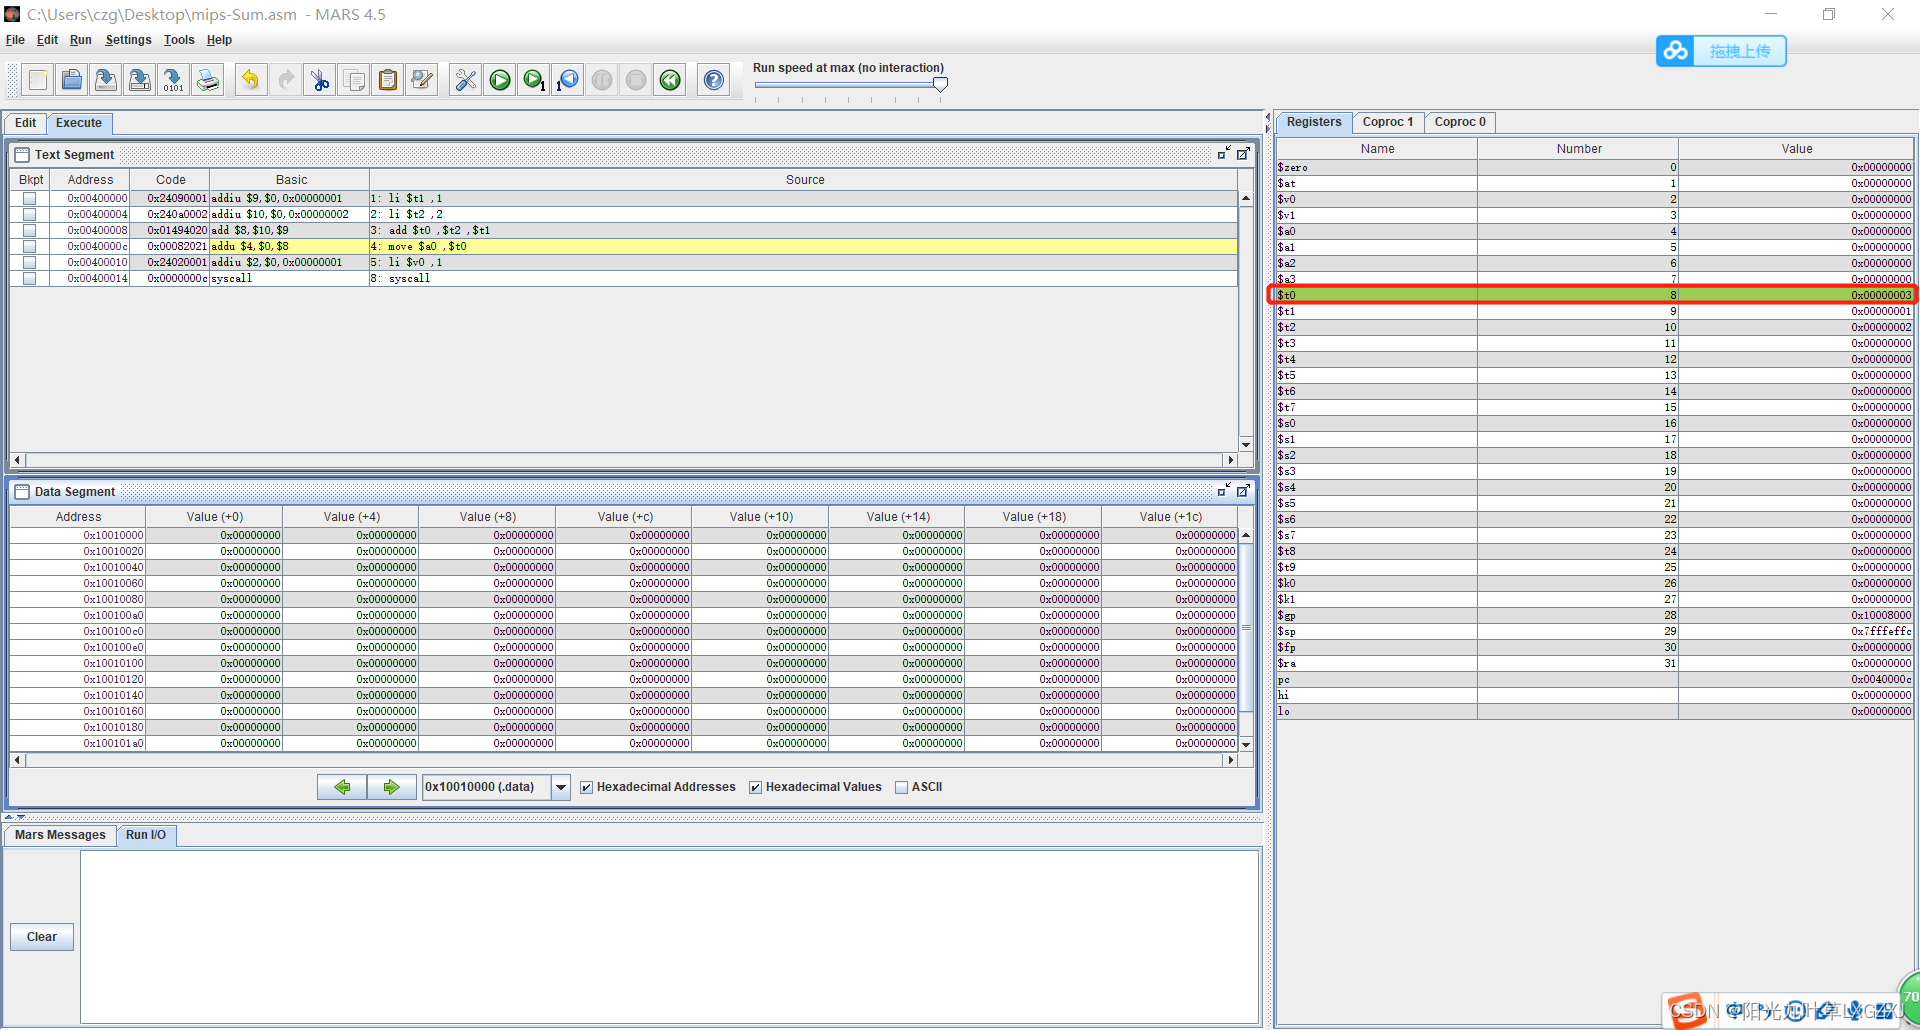
Task: Open the Tools menu
Action: pos(179,40)
